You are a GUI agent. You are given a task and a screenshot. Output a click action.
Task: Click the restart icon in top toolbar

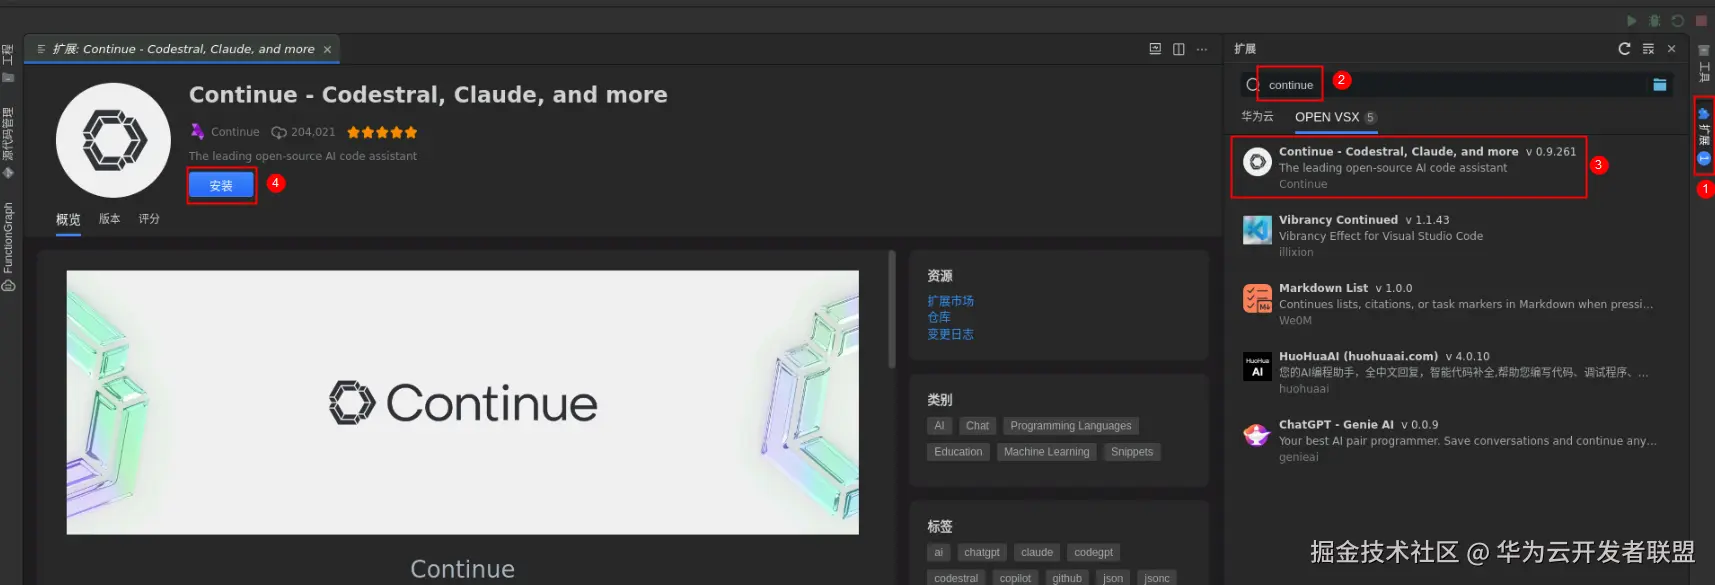[x=1678, y=21]
